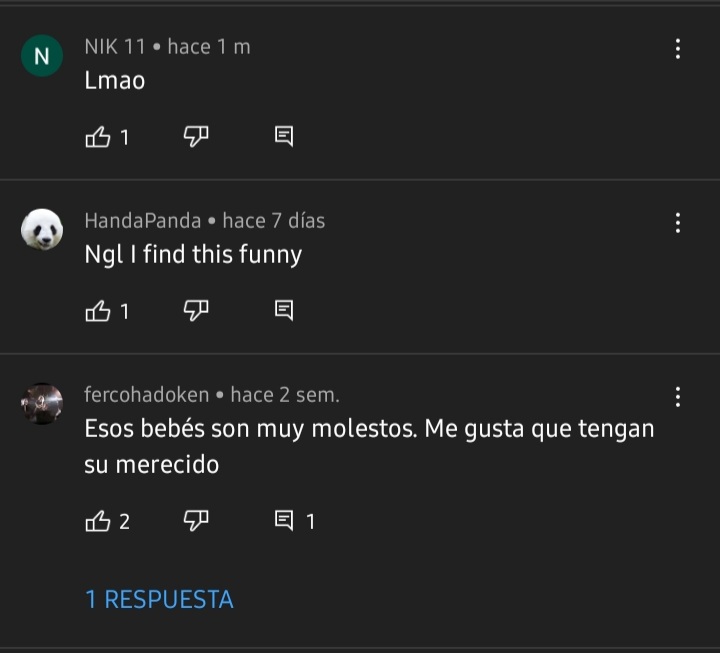Dislike HandaPanda's "Ngl I find this funny" comment
The image size is (720, 653).
point(195,311)
